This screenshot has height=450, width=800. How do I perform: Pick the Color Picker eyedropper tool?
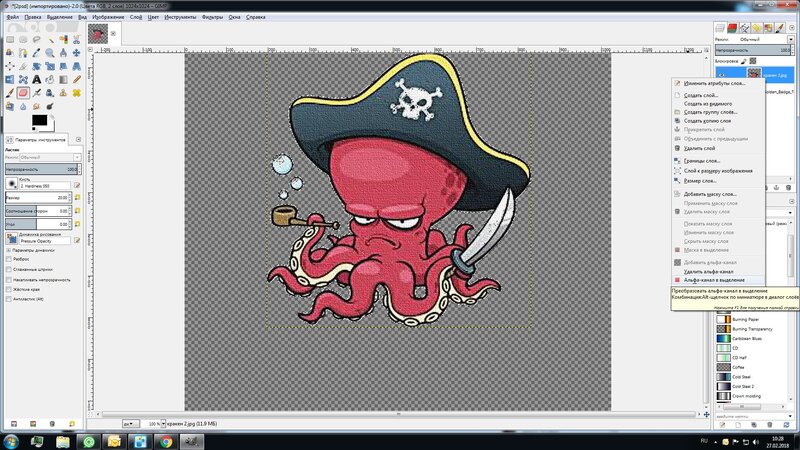(37, 53)
